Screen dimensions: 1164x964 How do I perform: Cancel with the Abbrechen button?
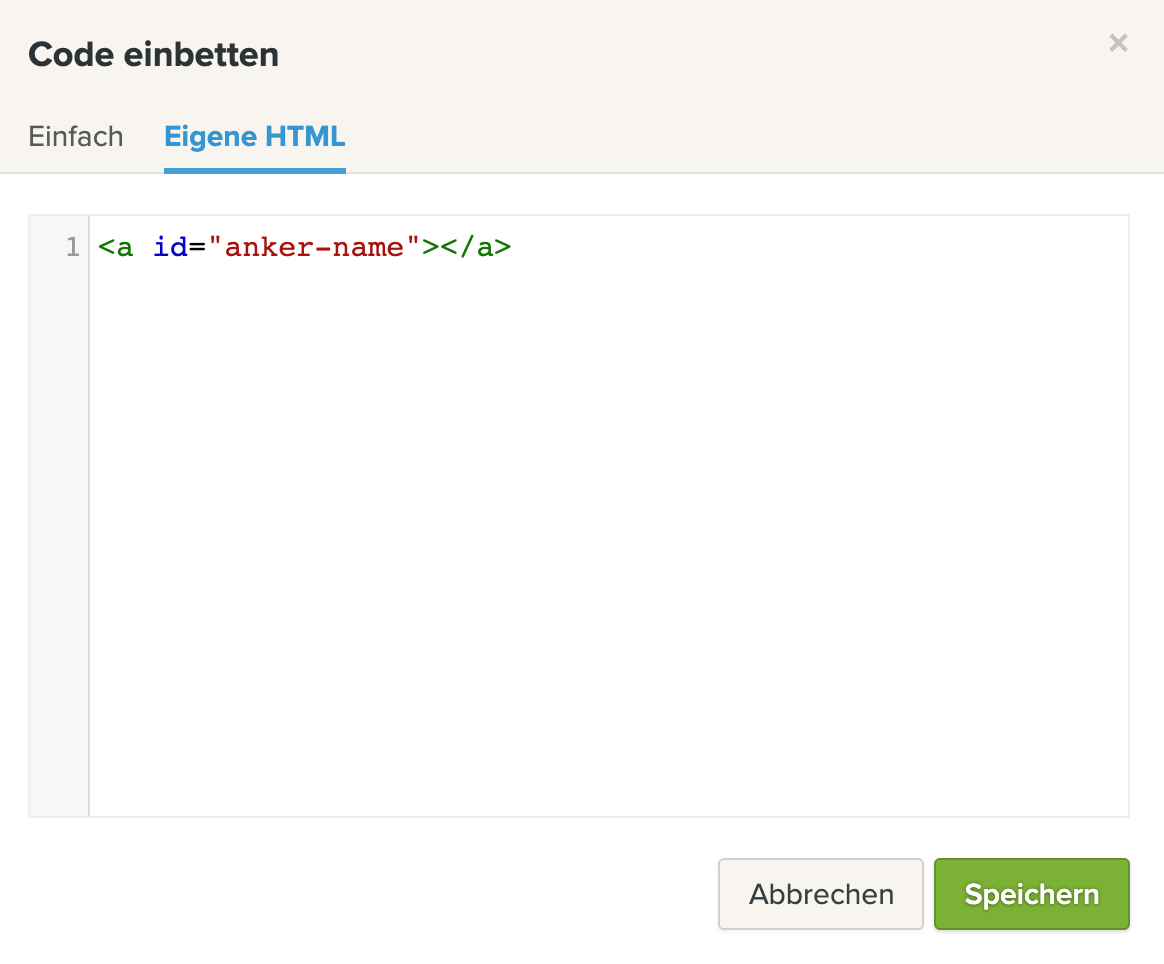[x=820, y=893]
